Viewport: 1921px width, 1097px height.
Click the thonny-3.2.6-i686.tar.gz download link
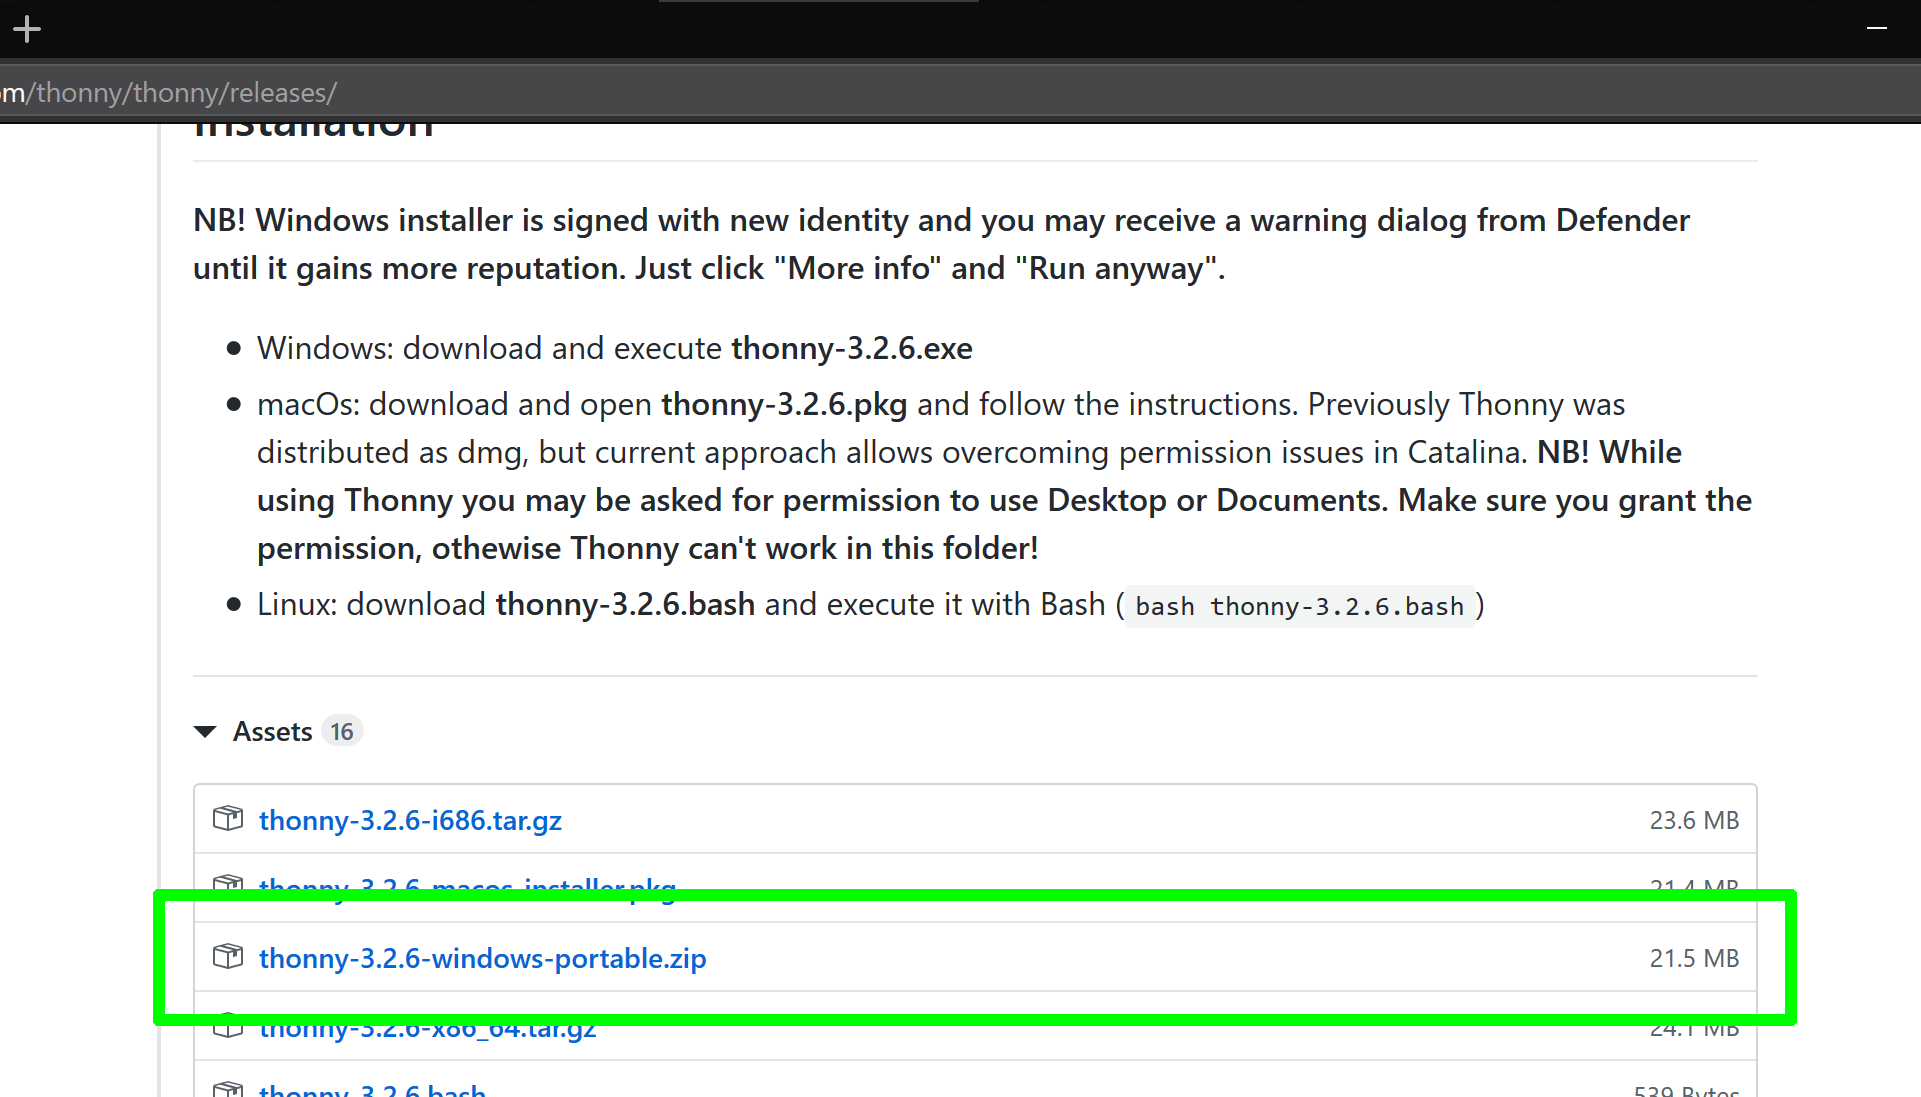pyautogui.click(x=410, y=820)
